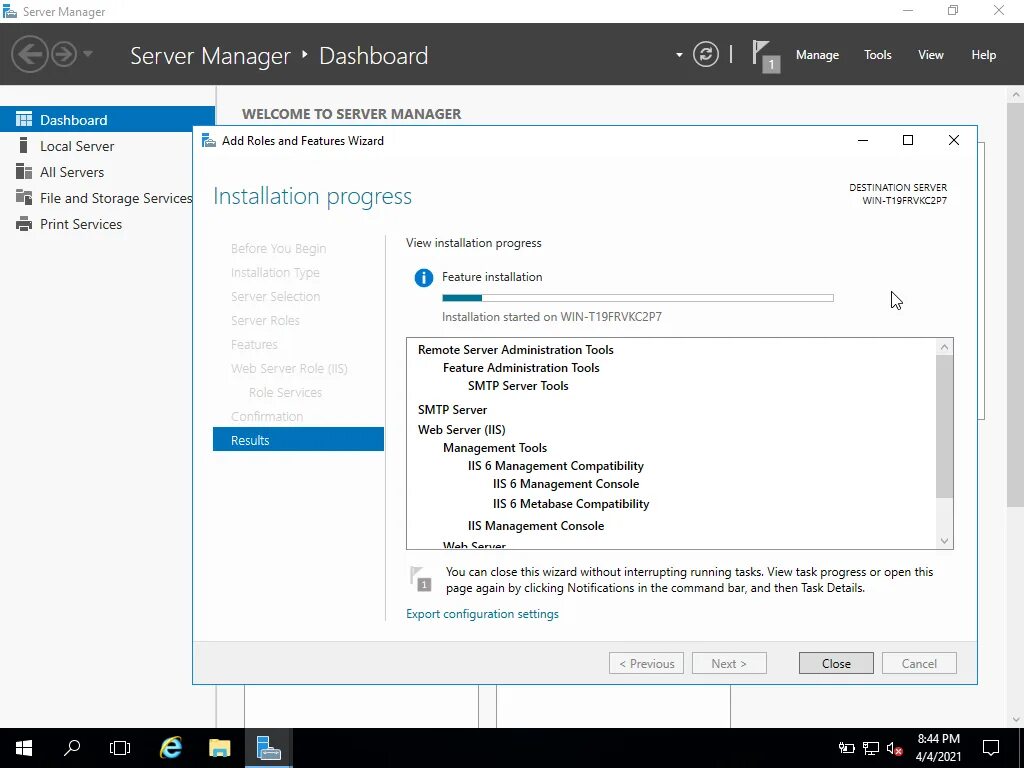Open the Action Center notification icon
The width and height of the screenshot is (1024, 768).
click(991, 748)
